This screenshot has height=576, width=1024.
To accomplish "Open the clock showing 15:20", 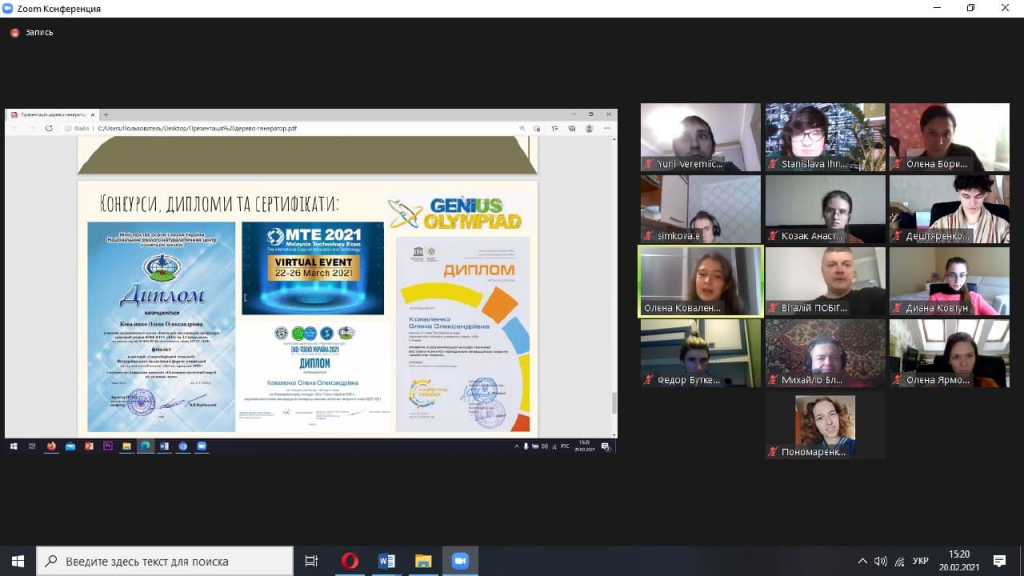I will [x=959, y=561].
